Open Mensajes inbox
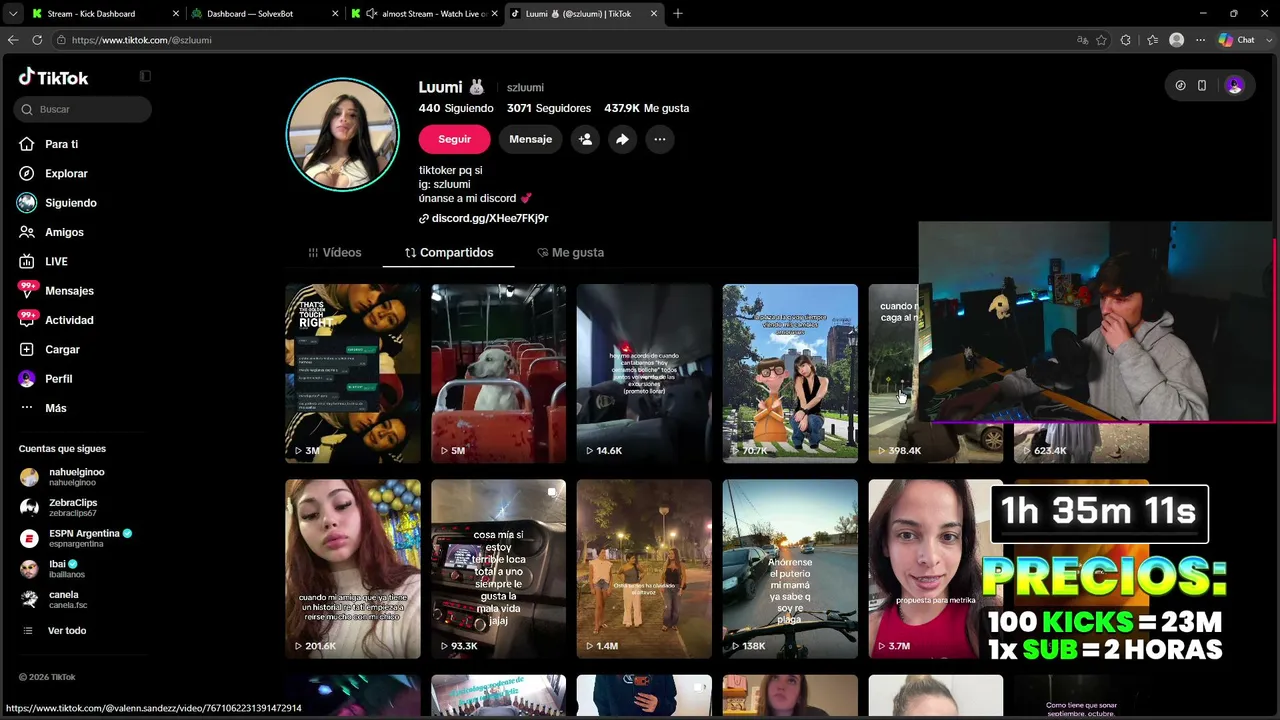 69,291
